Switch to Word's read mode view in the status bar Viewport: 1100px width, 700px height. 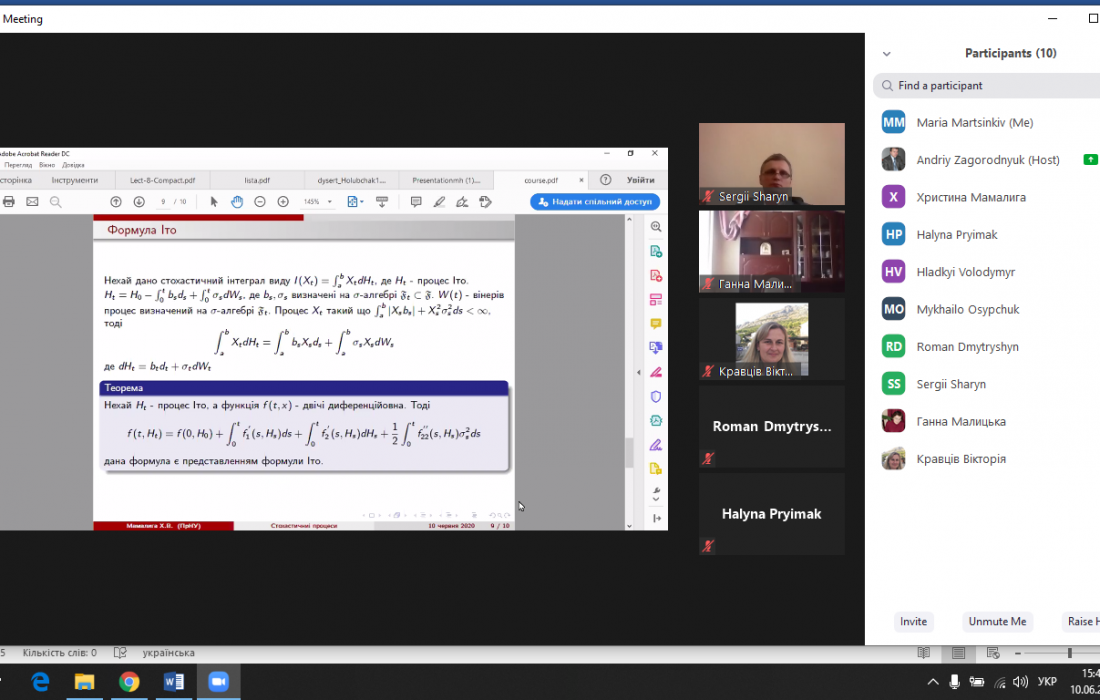[x=924, y=653]
